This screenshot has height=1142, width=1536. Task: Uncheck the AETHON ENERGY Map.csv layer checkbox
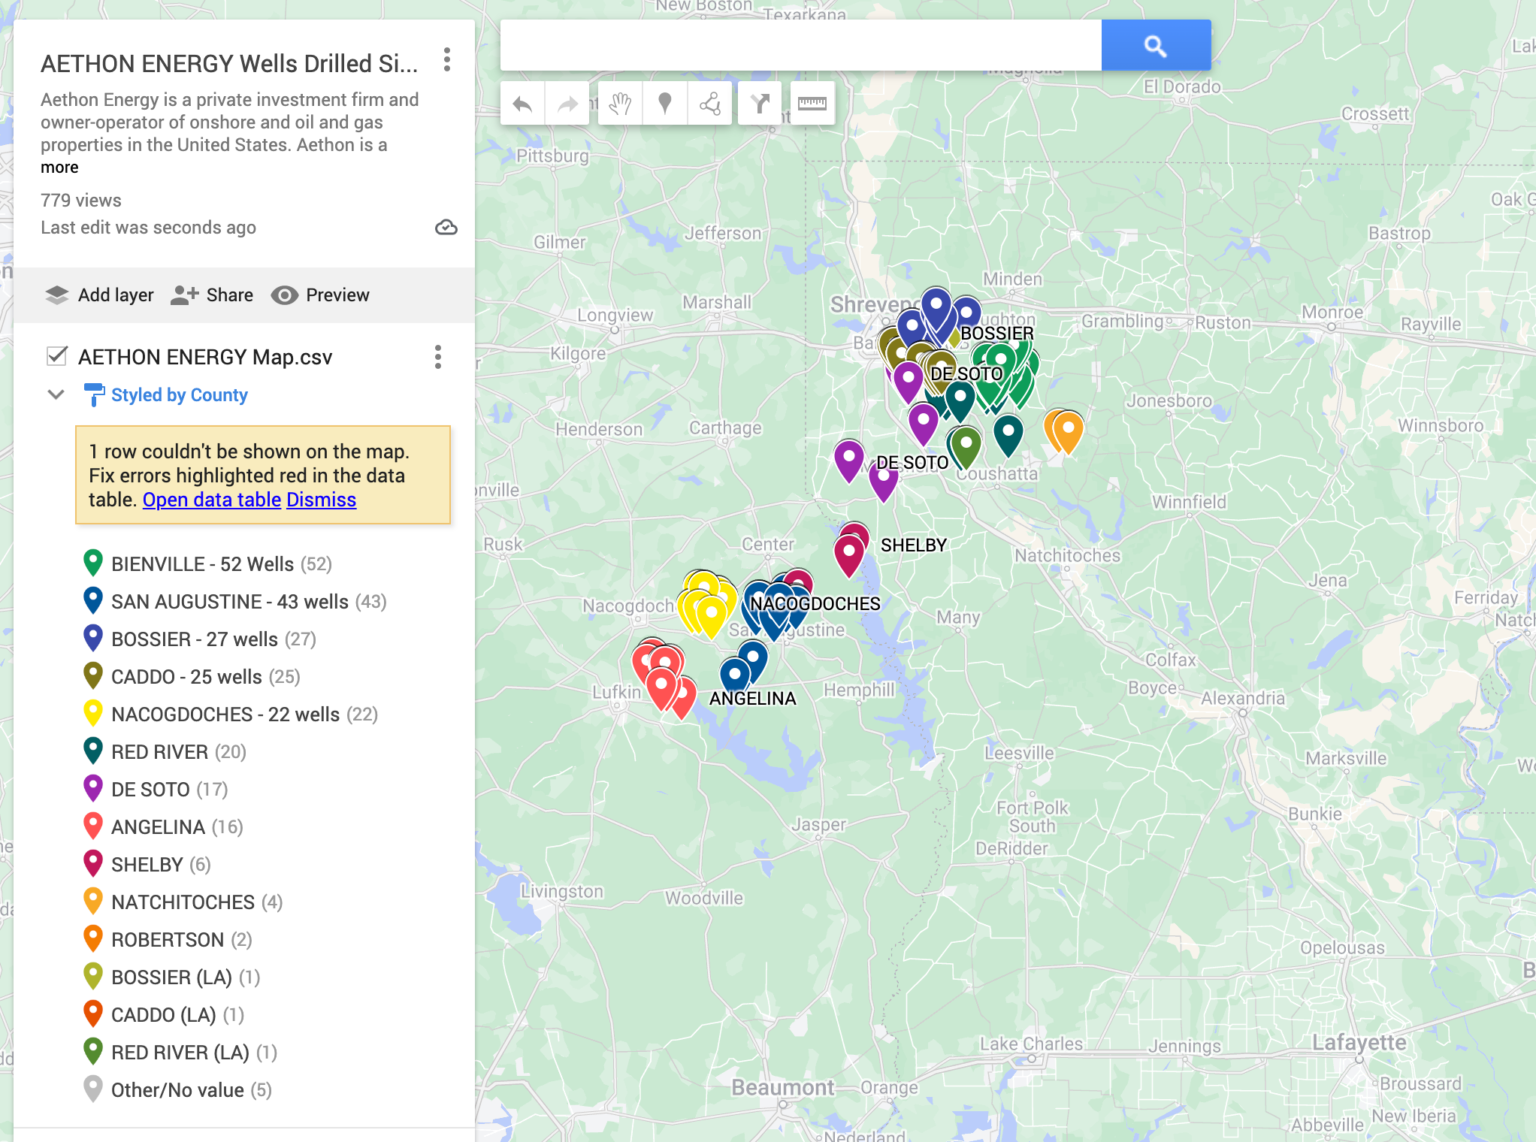coord(57,357)
